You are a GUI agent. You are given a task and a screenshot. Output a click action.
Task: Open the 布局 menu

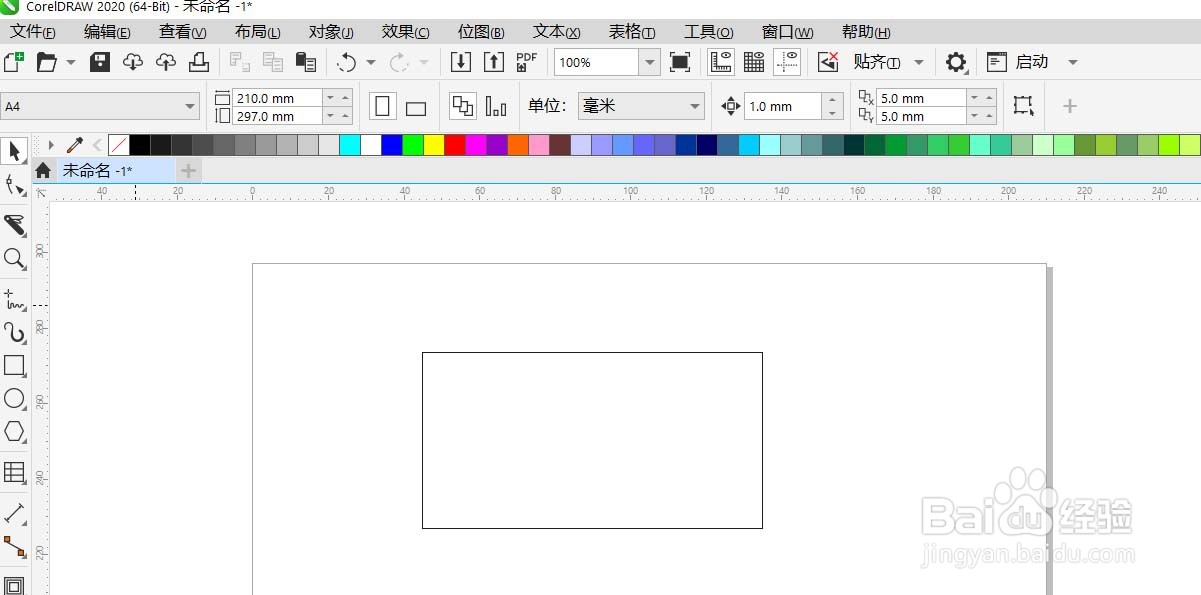(x=257, y=32)
